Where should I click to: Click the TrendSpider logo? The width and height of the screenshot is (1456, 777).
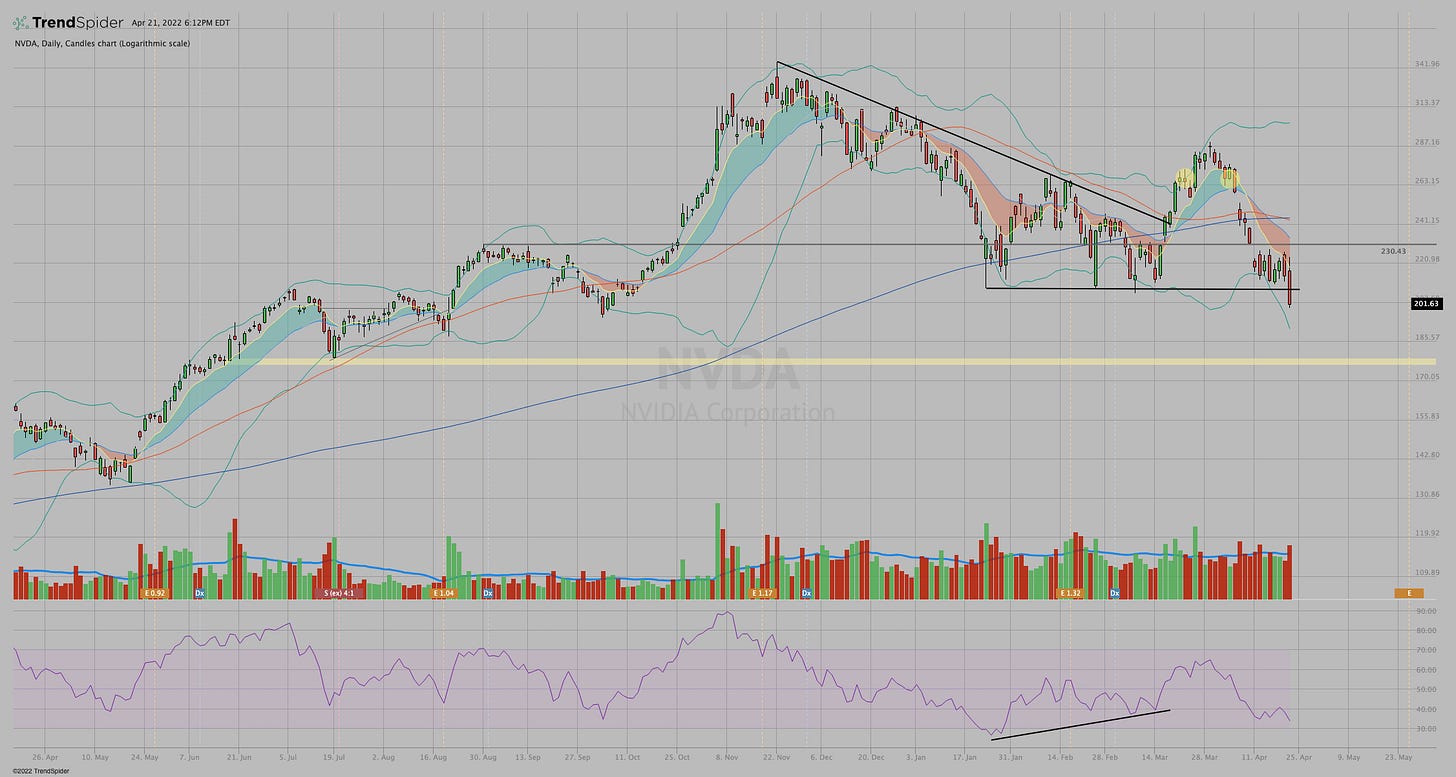69,22
